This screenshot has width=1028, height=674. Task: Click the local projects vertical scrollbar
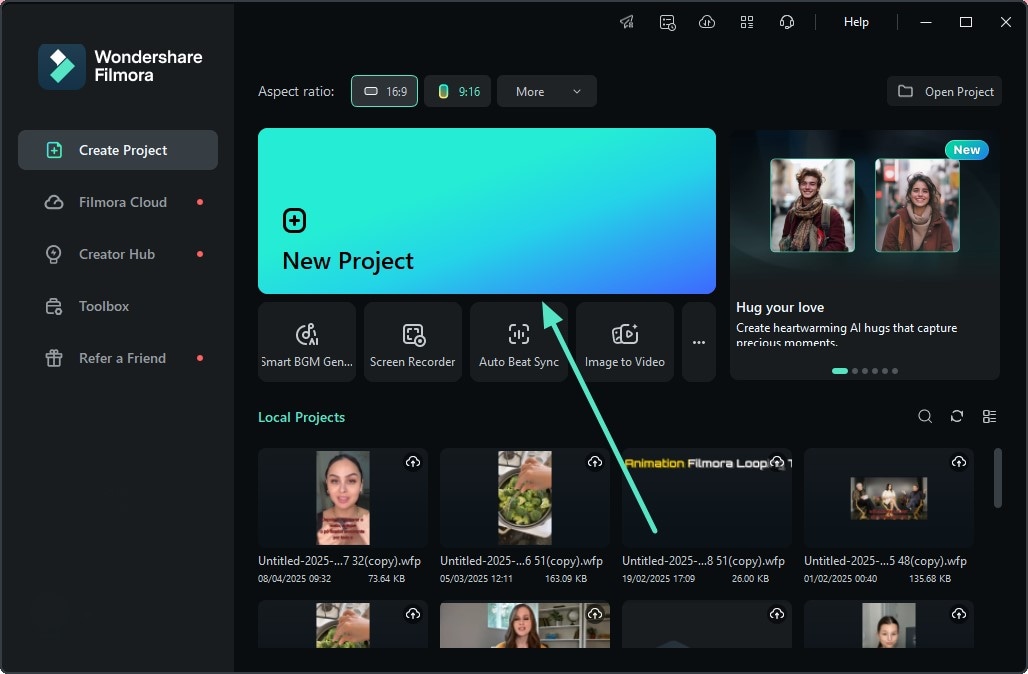point(997,478)
